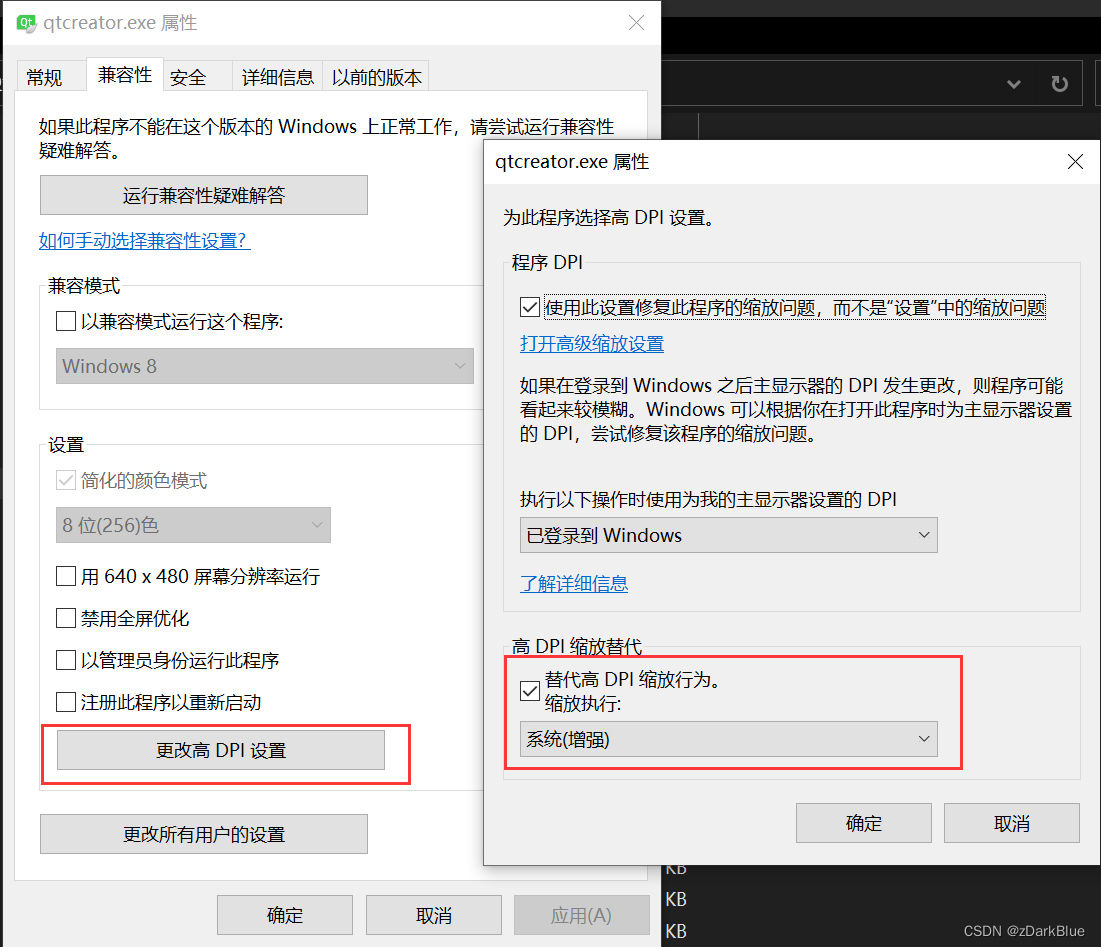Click 更改所有用户的设置 button
Image resolution: width=1101 pixels, height=947 pixels.
click(204, 834)
